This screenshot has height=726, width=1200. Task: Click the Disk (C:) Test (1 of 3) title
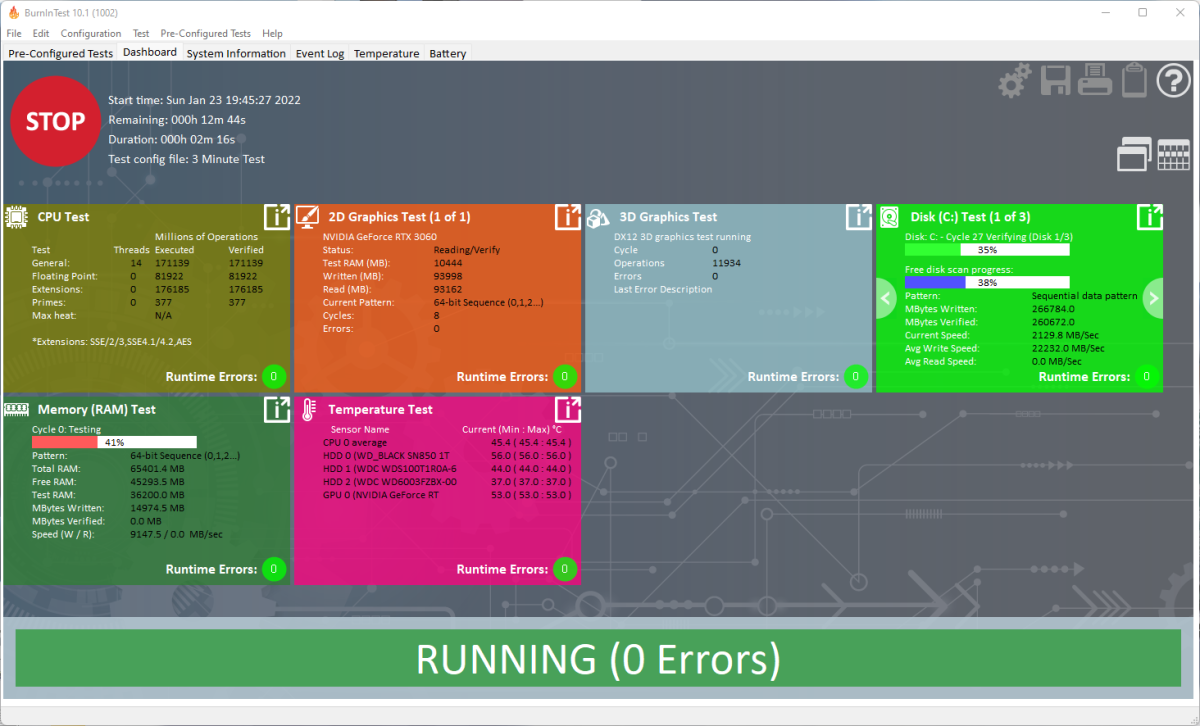[970, 217]
